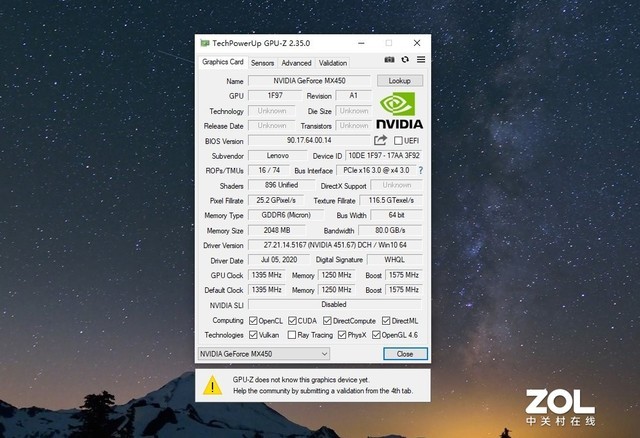Click the Bandwidth field 80.0 GB/s
This screenshot has height=438, width=640.
pos(390,230)
